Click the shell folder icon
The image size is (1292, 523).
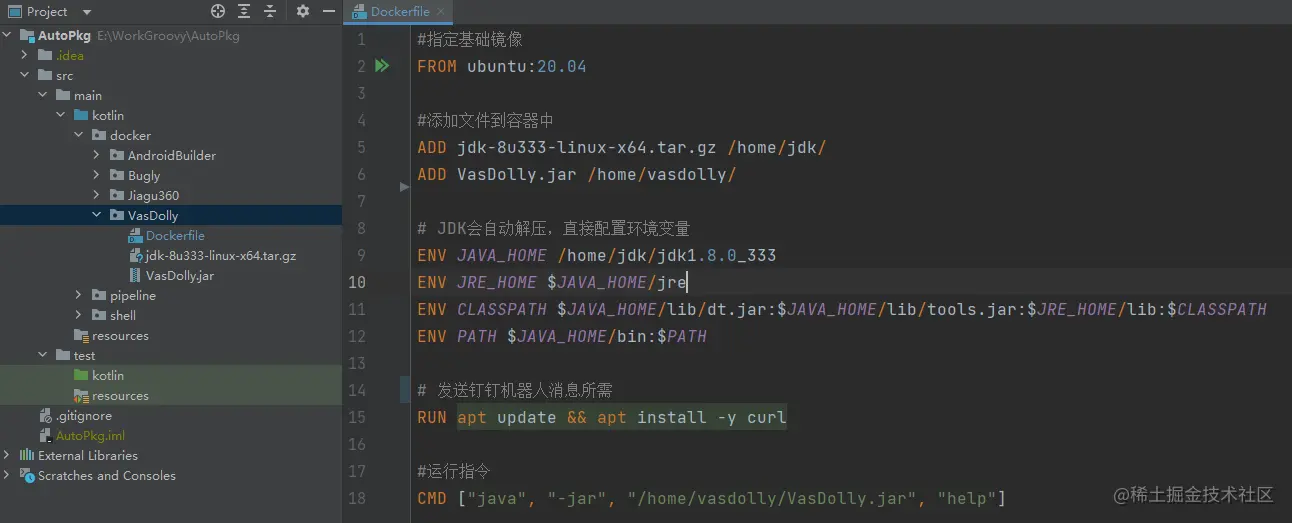(99, 316)
